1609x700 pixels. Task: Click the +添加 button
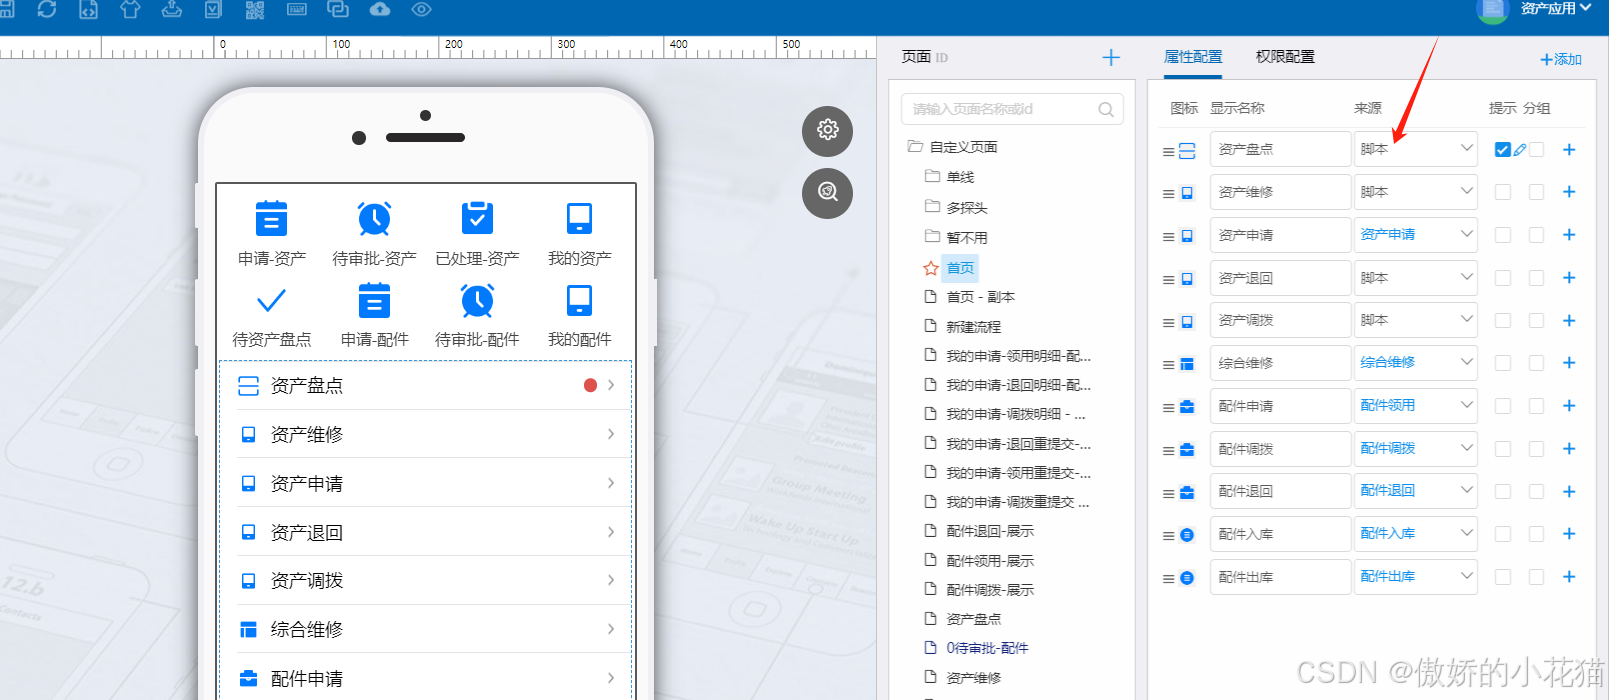[1561, 60]
